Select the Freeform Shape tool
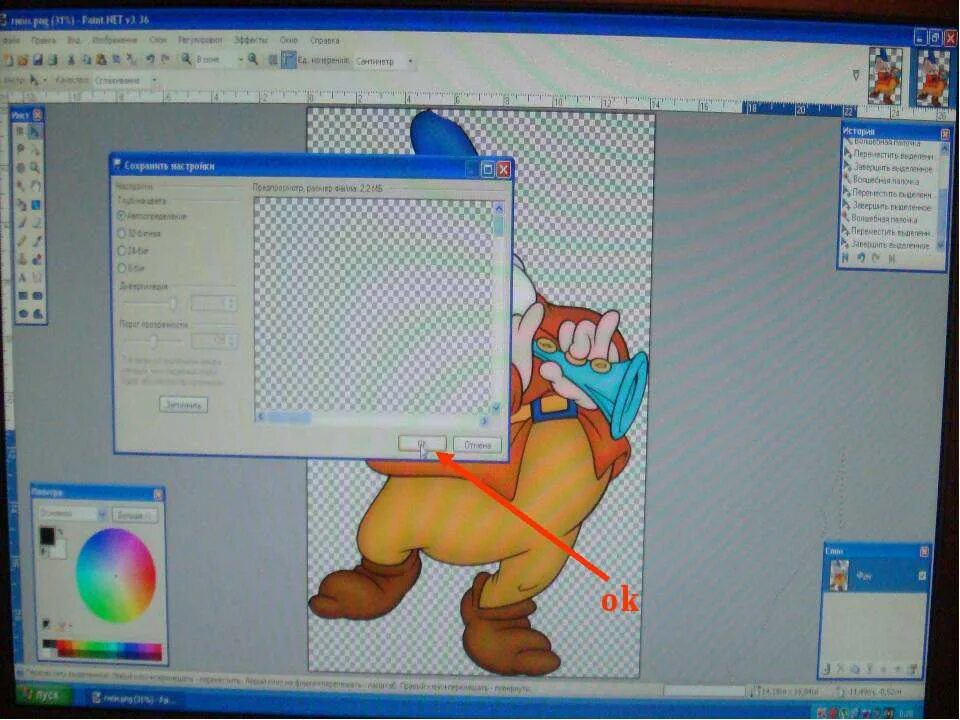The image size is (960, 720). click(x=38, y=314)
